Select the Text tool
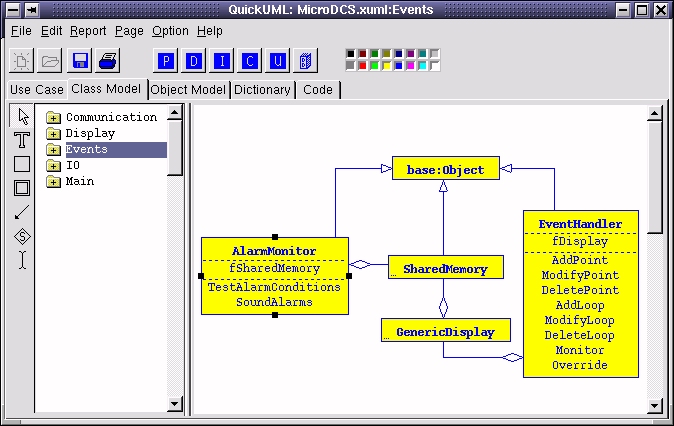 pyautogui.click(x=22, y=140)
